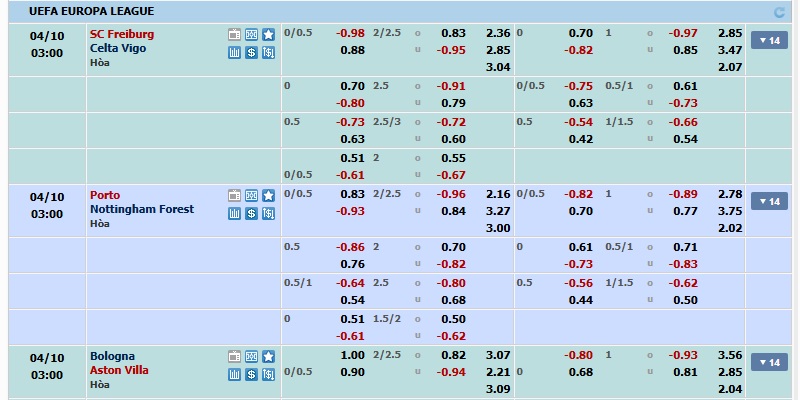Open the Nottingham Forest team link
This screenshot has width=800, height=400.
click(142, 209)
